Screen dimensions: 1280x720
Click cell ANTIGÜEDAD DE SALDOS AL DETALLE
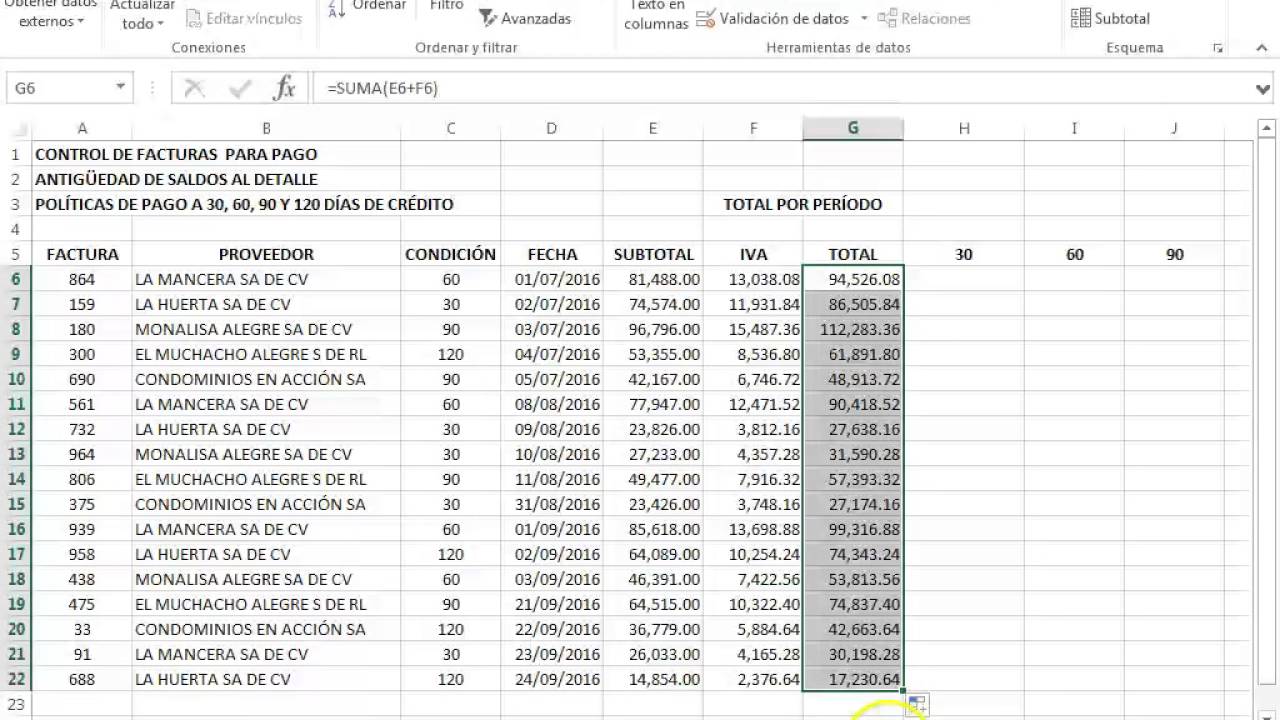[x=176, y=179]
